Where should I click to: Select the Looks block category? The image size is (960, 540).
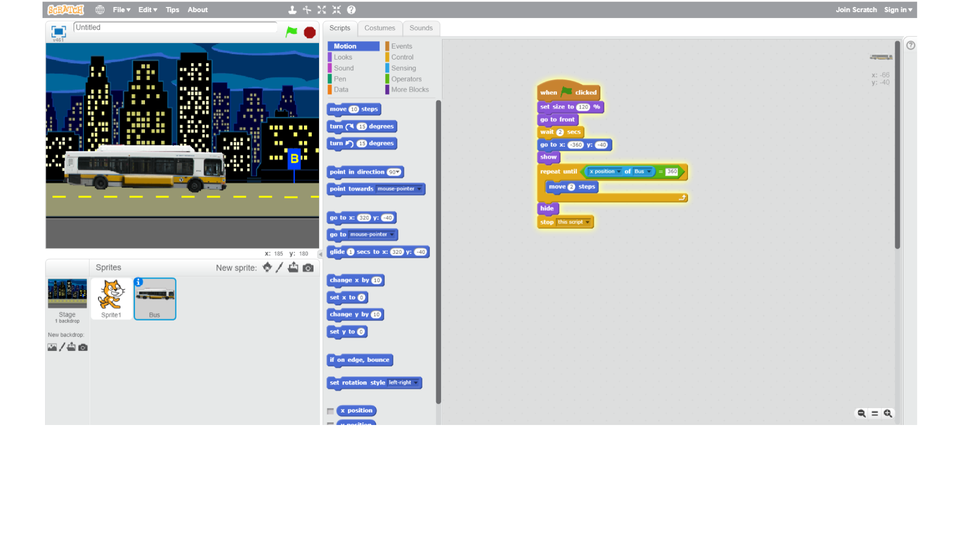tap(343, 57)
